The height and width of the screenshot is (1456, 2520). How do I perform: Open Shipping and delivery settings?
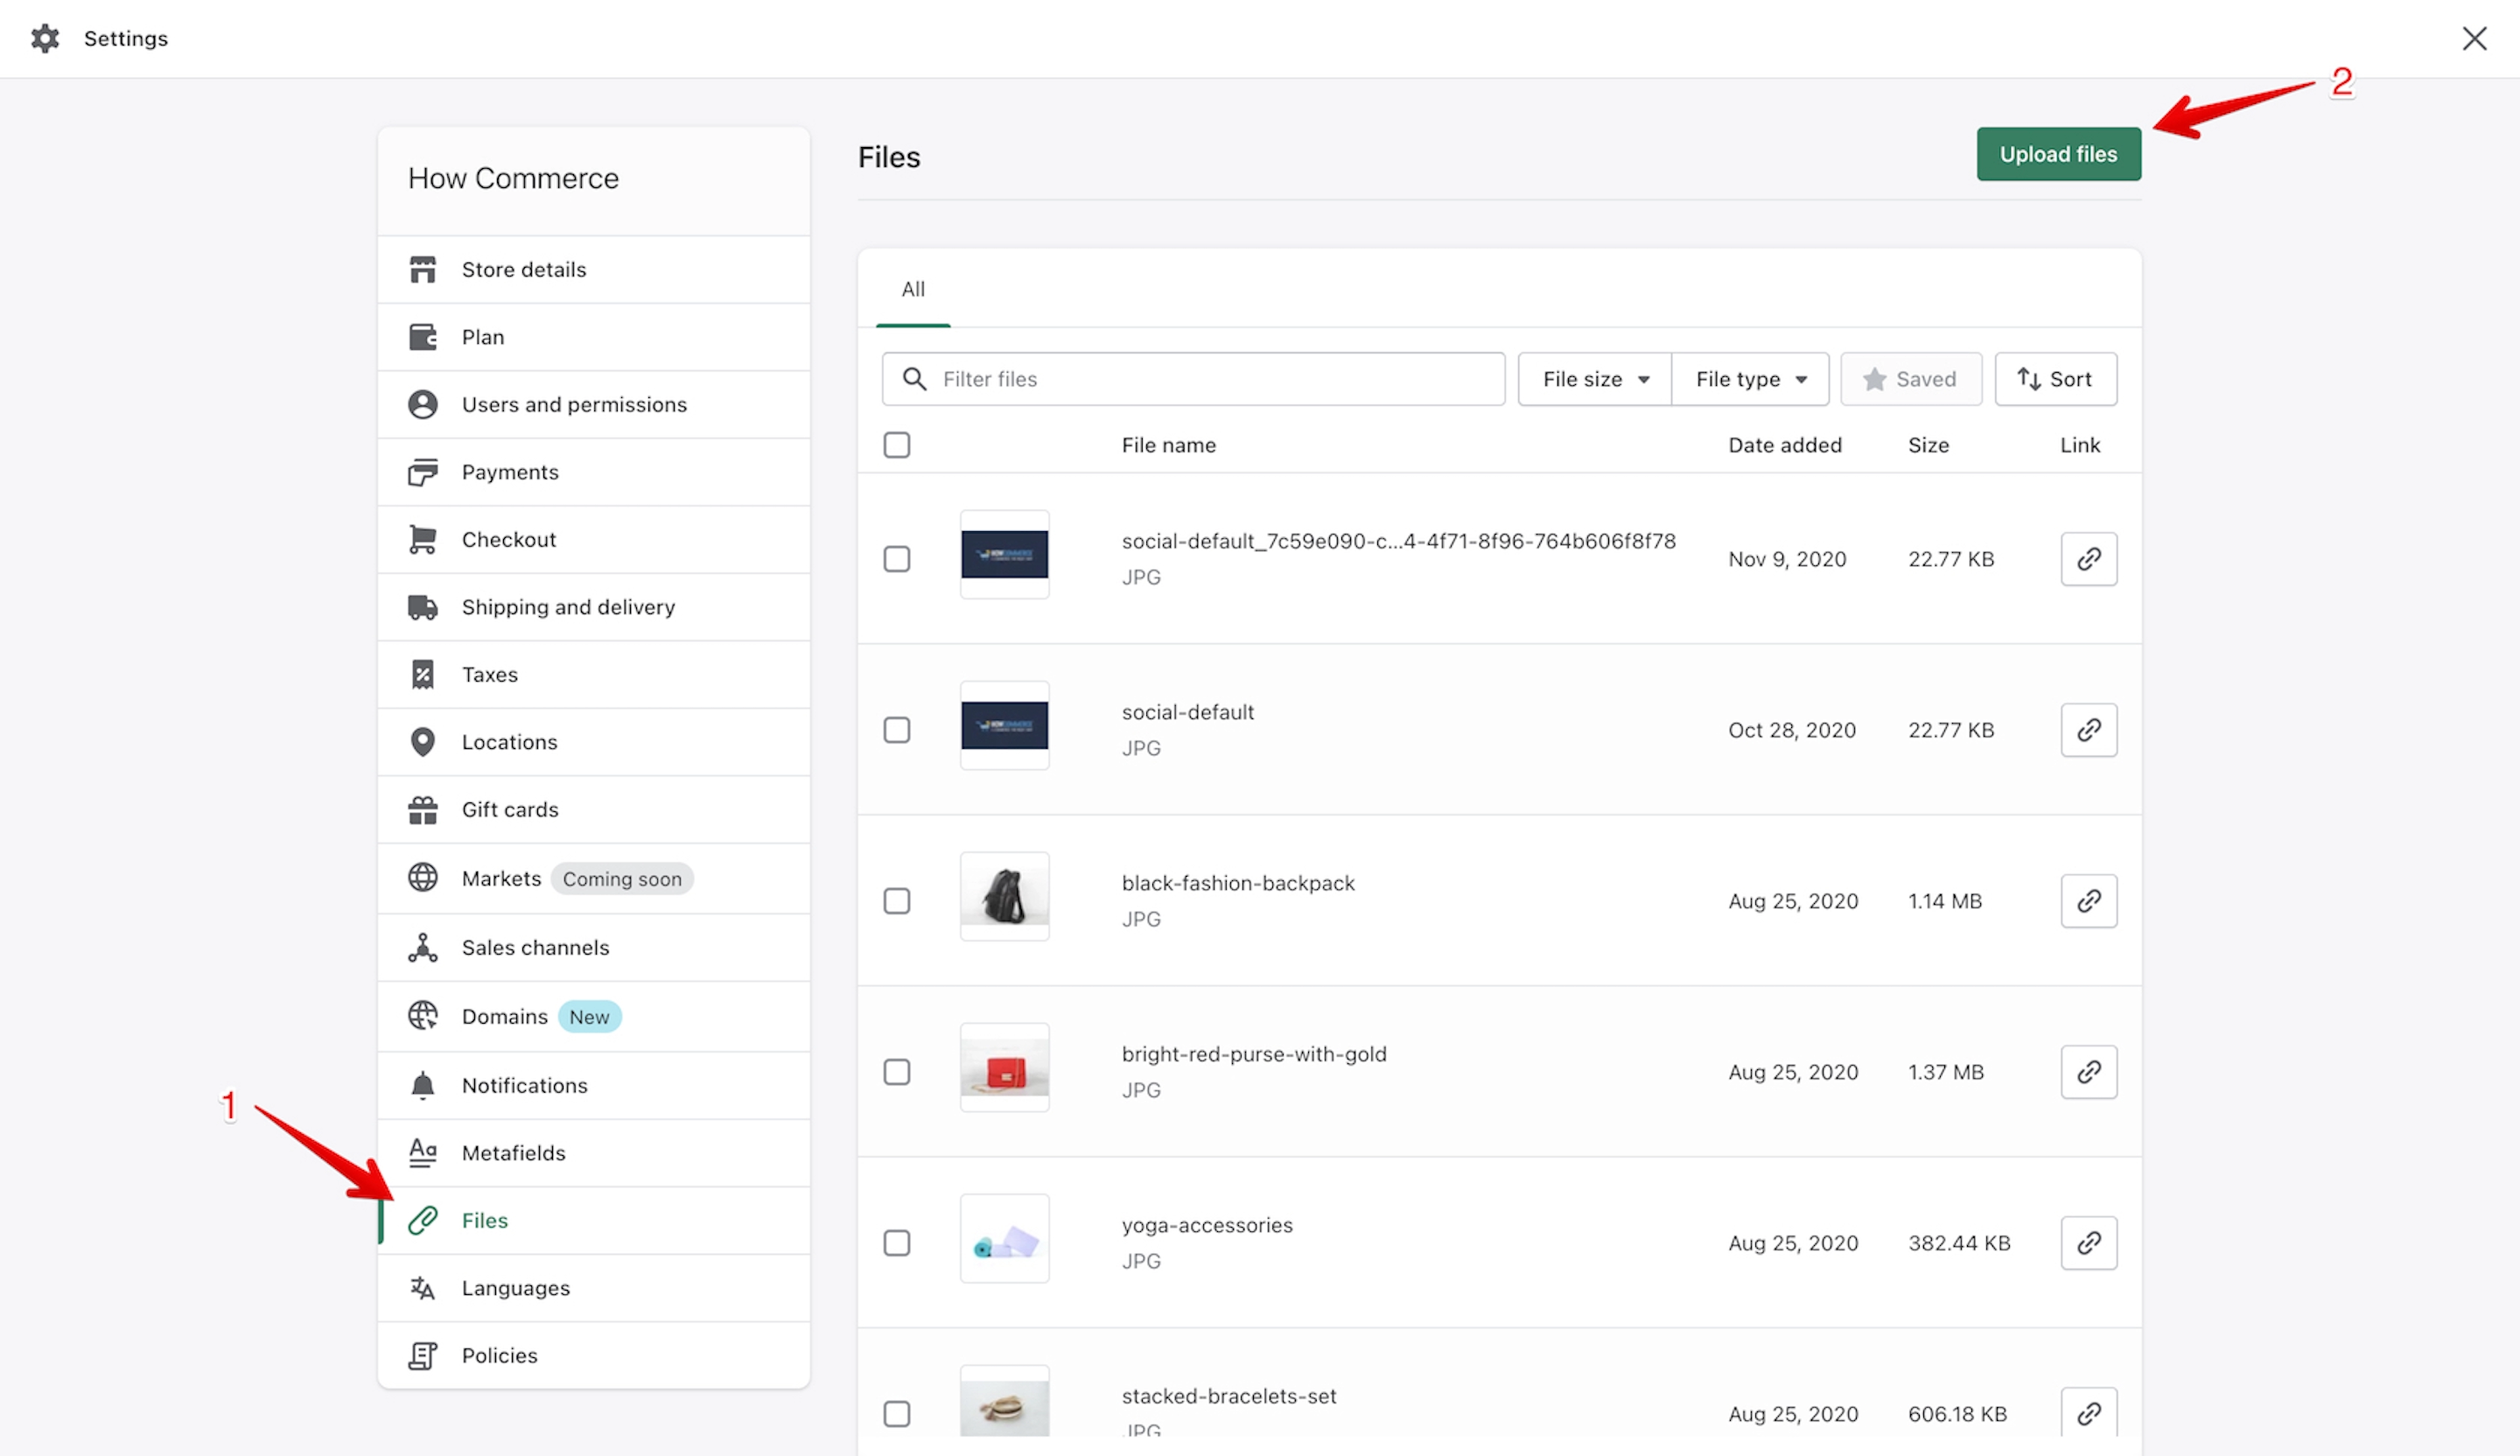(594, 607)
